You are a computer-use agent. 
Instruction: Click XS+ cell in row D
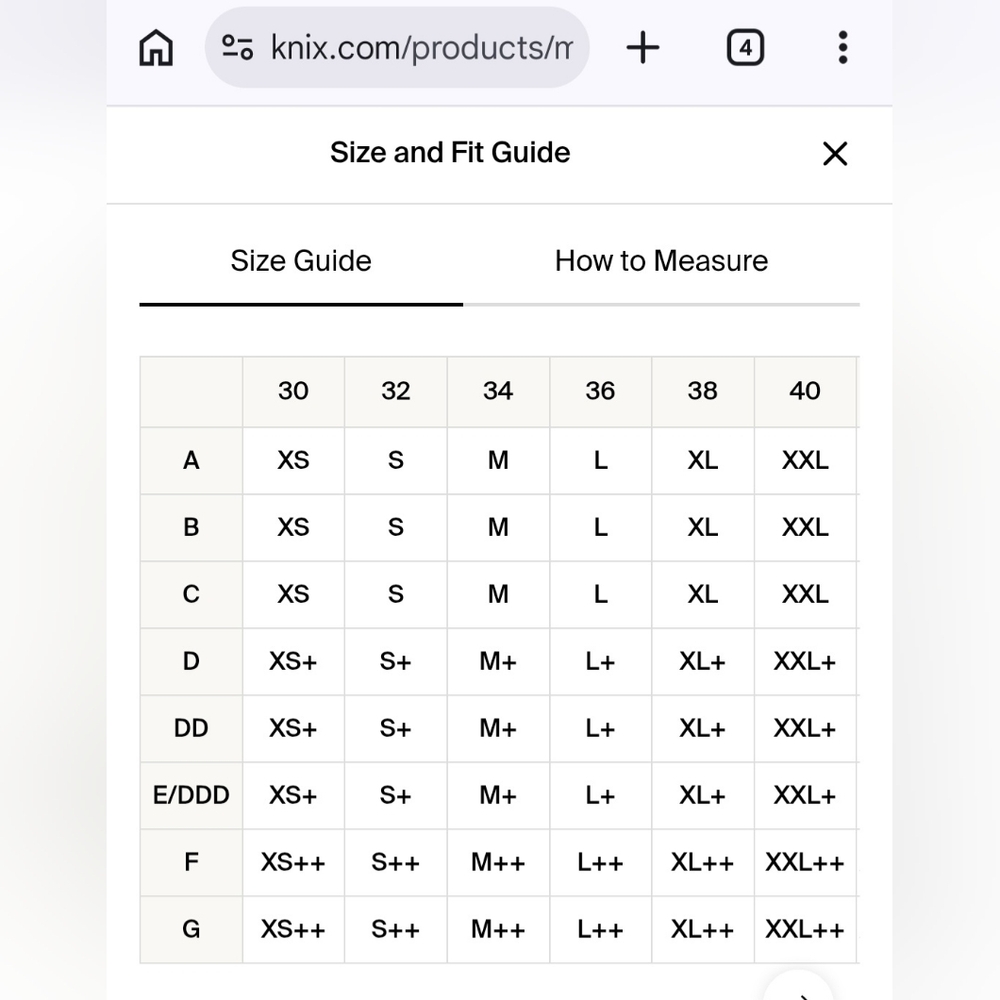(x=293, y=661)
